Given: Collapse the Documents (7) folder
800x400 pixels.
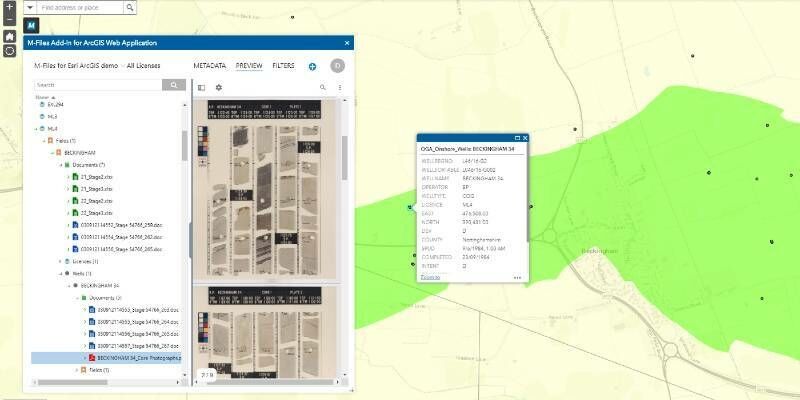Looking at the screenshot, I should tap(61, 165).
